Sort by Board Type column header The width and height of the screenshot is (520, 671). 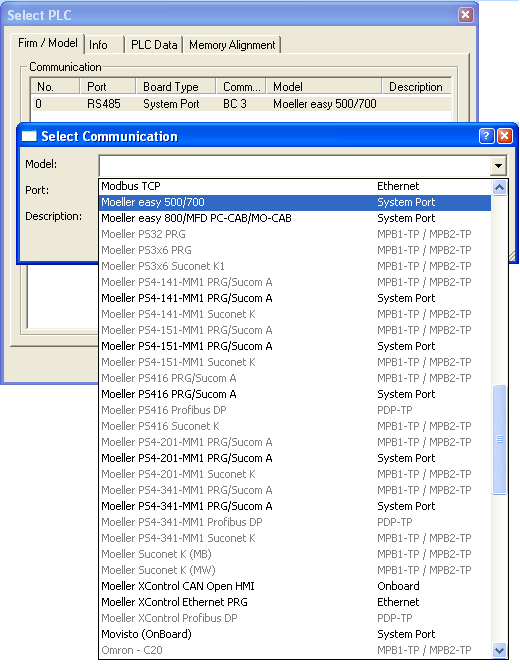[x=176, y=86]
